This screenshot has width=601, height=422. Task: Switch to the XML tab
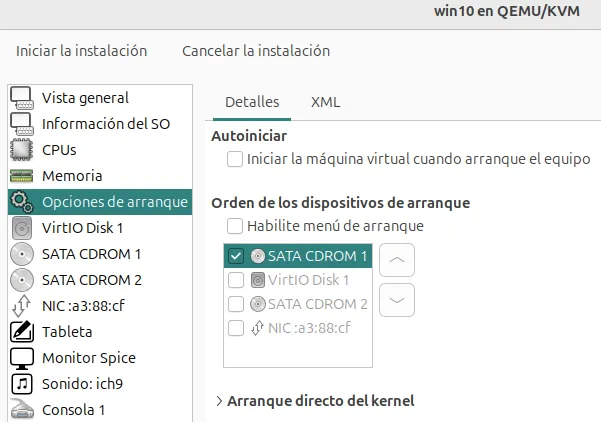point(325,102)
